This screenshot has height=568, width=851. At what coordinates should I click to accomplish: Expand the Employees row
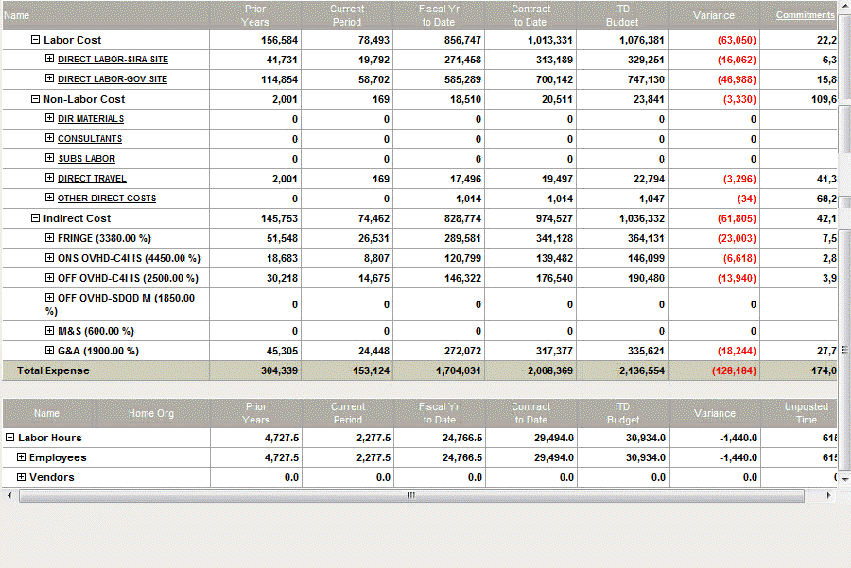[22, 458]
